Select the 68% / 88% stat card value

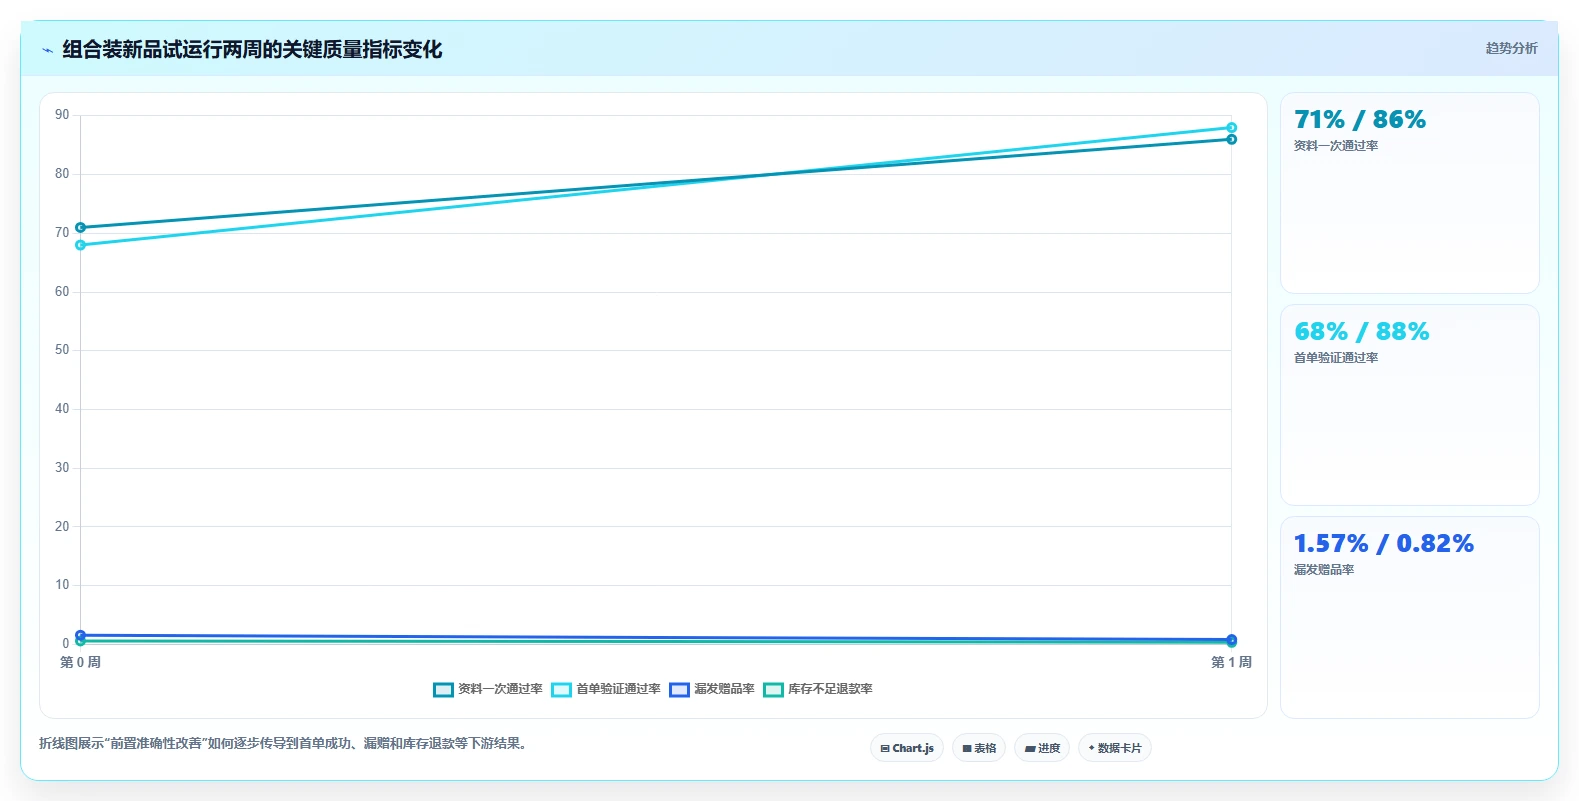1362,332
